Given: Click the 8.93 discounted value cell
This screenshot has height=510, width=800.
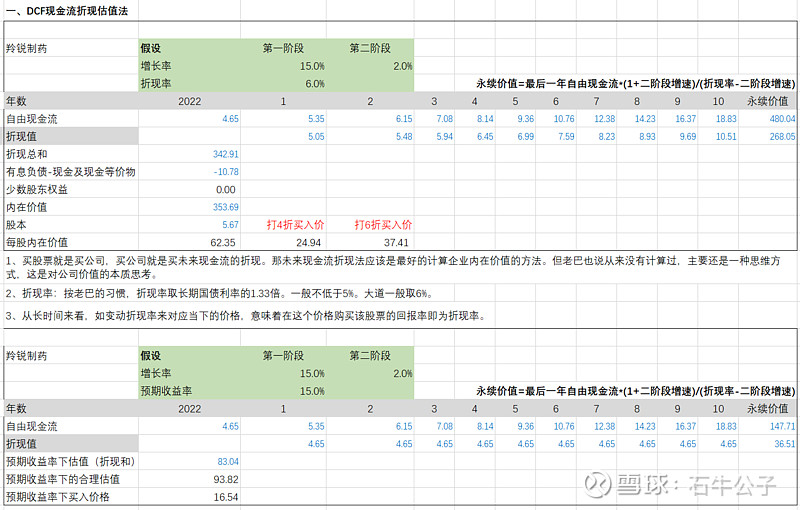Looking at the screenshot, I should click(x=647, y=137).
